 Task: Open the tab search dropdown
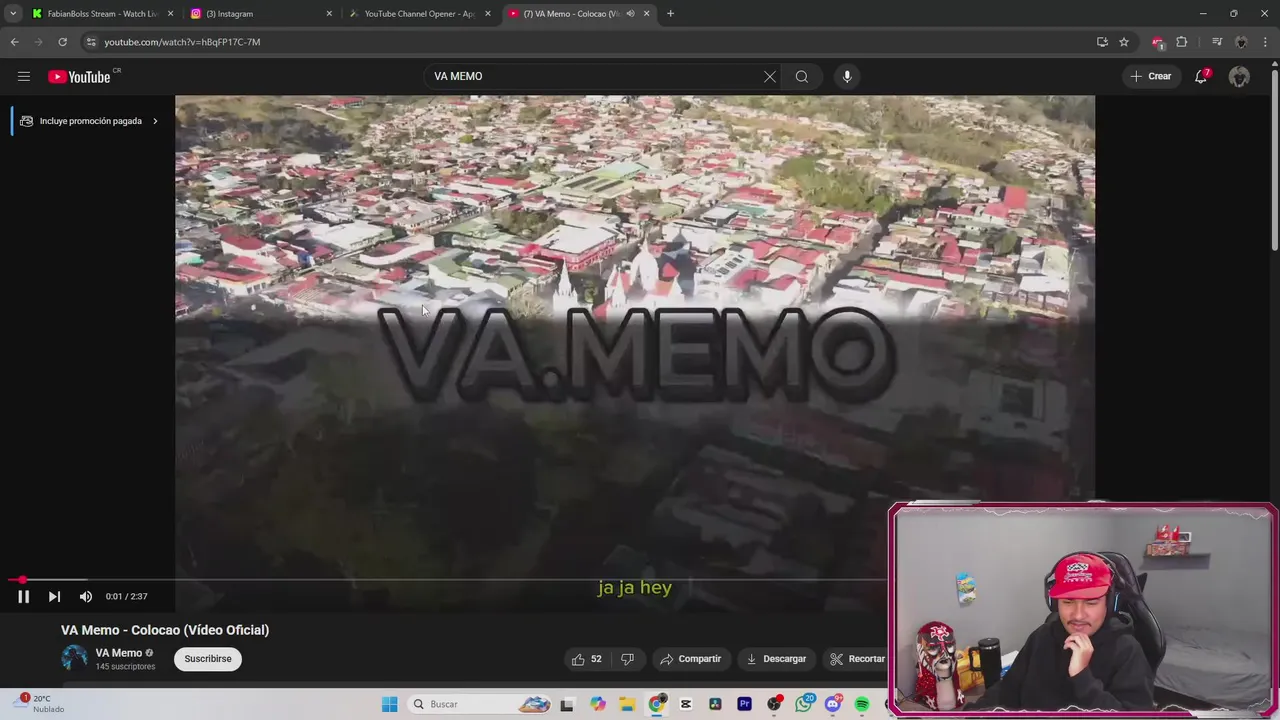(12, 14)
